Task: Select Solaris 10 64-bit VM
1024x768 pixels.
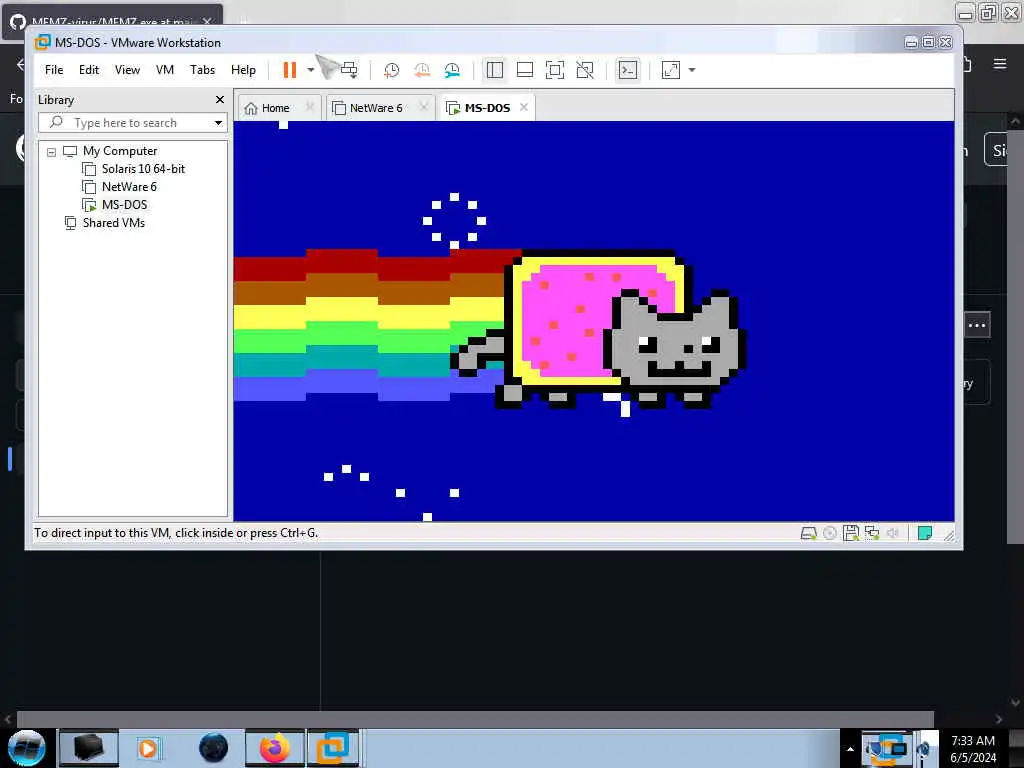Action: (143, 168)
